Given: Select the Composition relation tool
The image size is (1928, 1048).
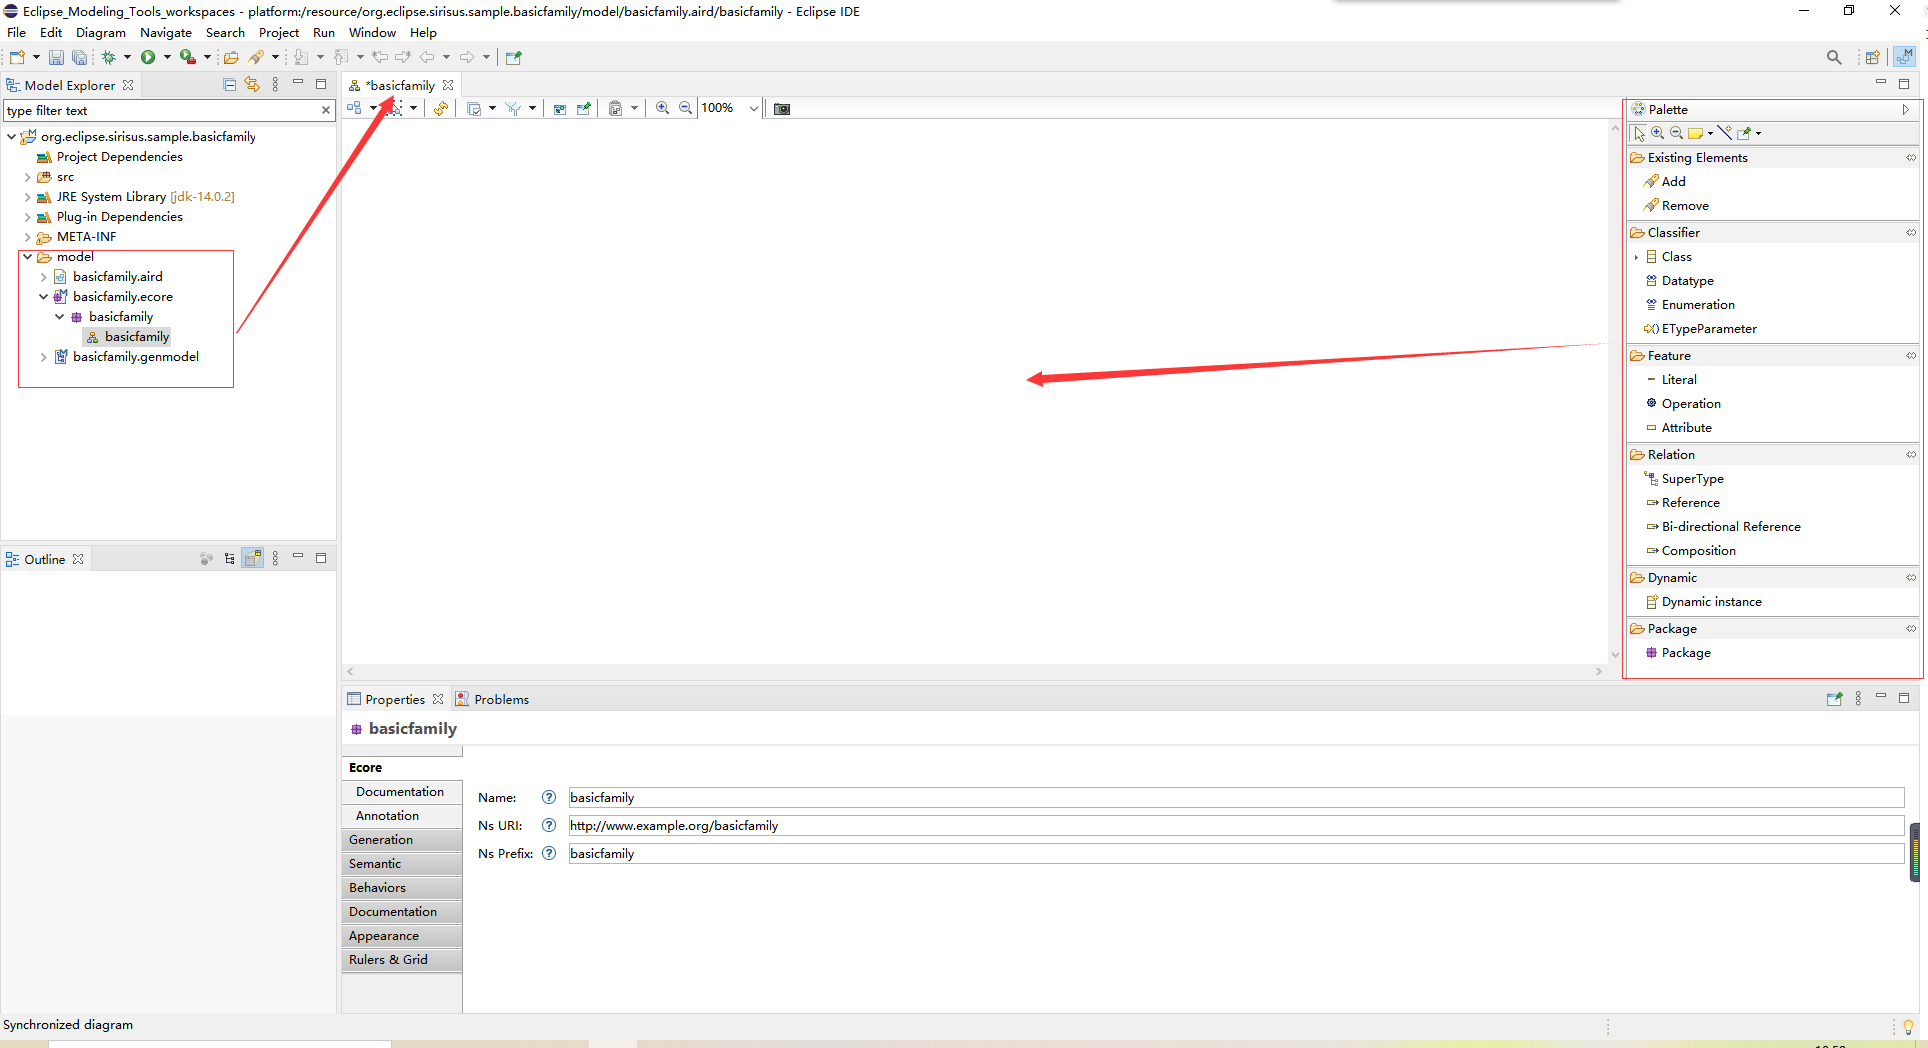Looking at the screenshot, I should (1698, 551).
